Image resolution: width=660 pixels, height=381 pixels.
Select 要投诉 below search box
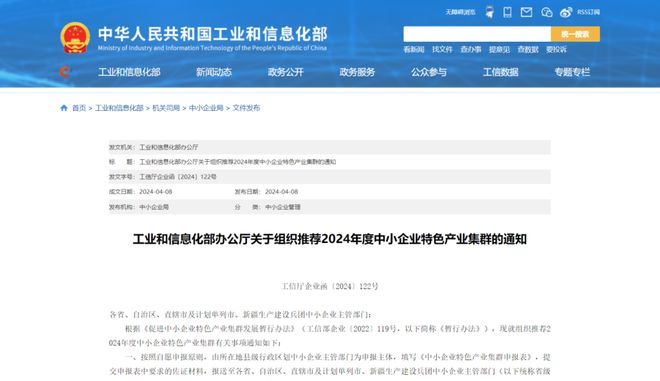click(556, 50)
